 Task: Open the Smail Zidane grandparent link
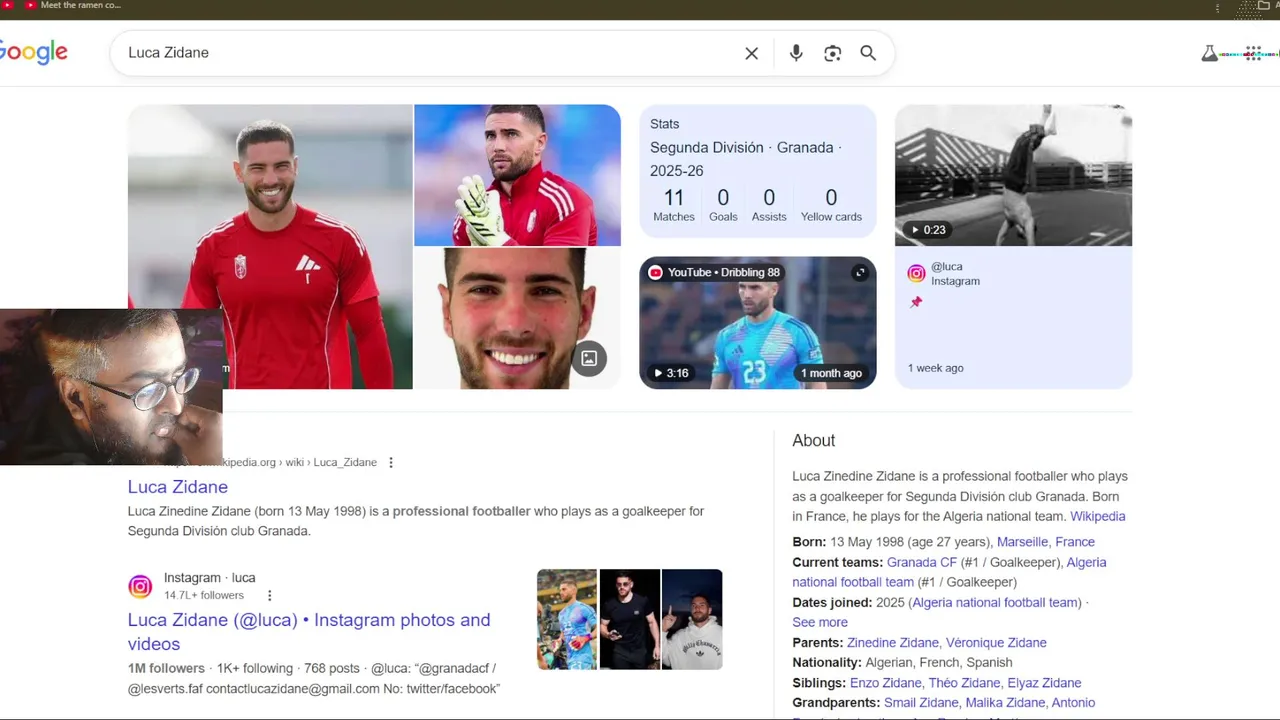point(921,702)
